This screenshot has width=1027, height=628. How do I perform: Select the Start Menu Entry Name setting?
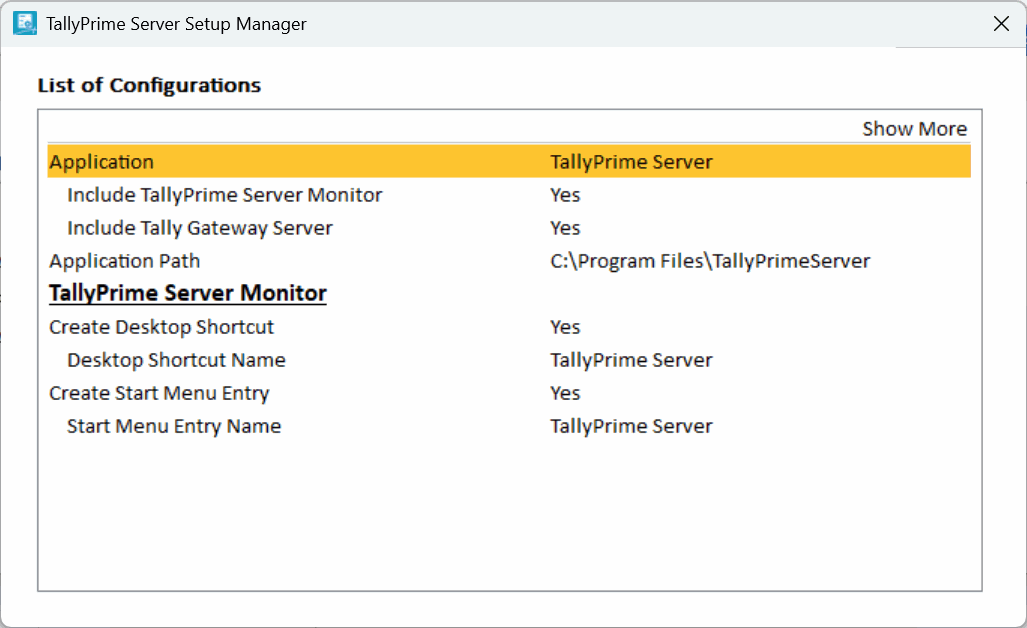click(x=174, y=426)
